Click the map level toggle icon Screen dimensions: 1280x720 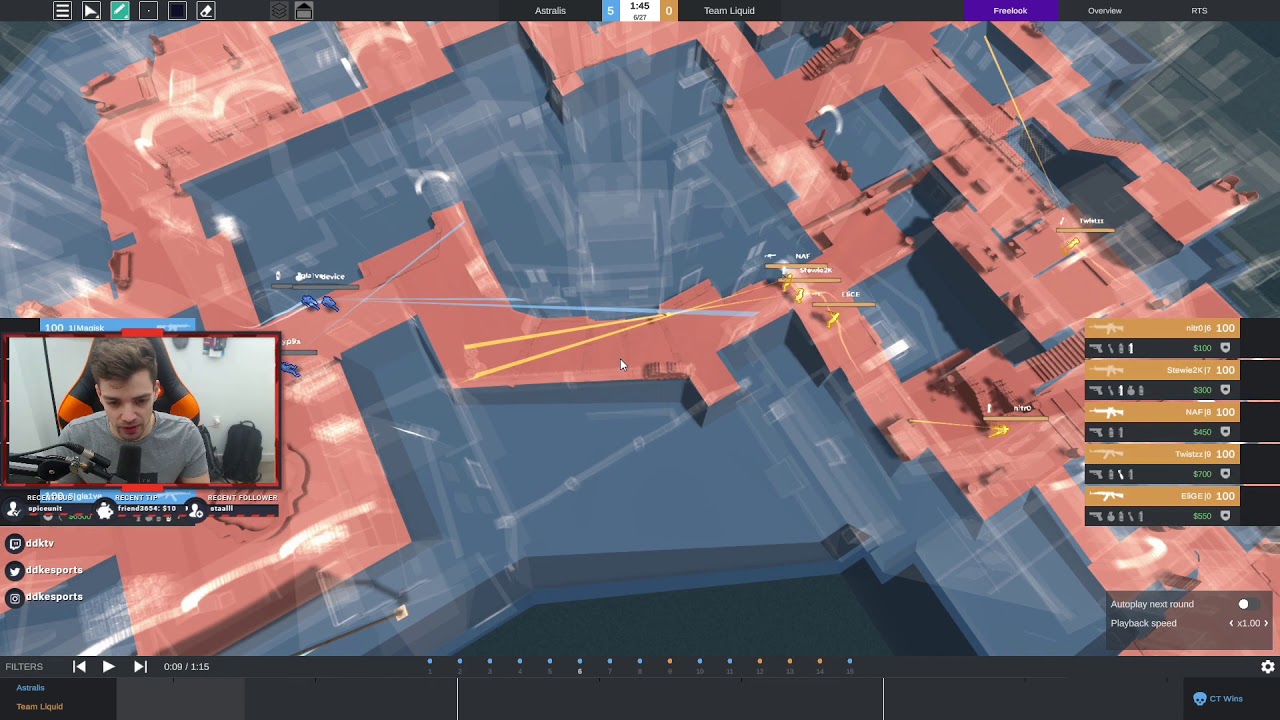coord(304,11)
